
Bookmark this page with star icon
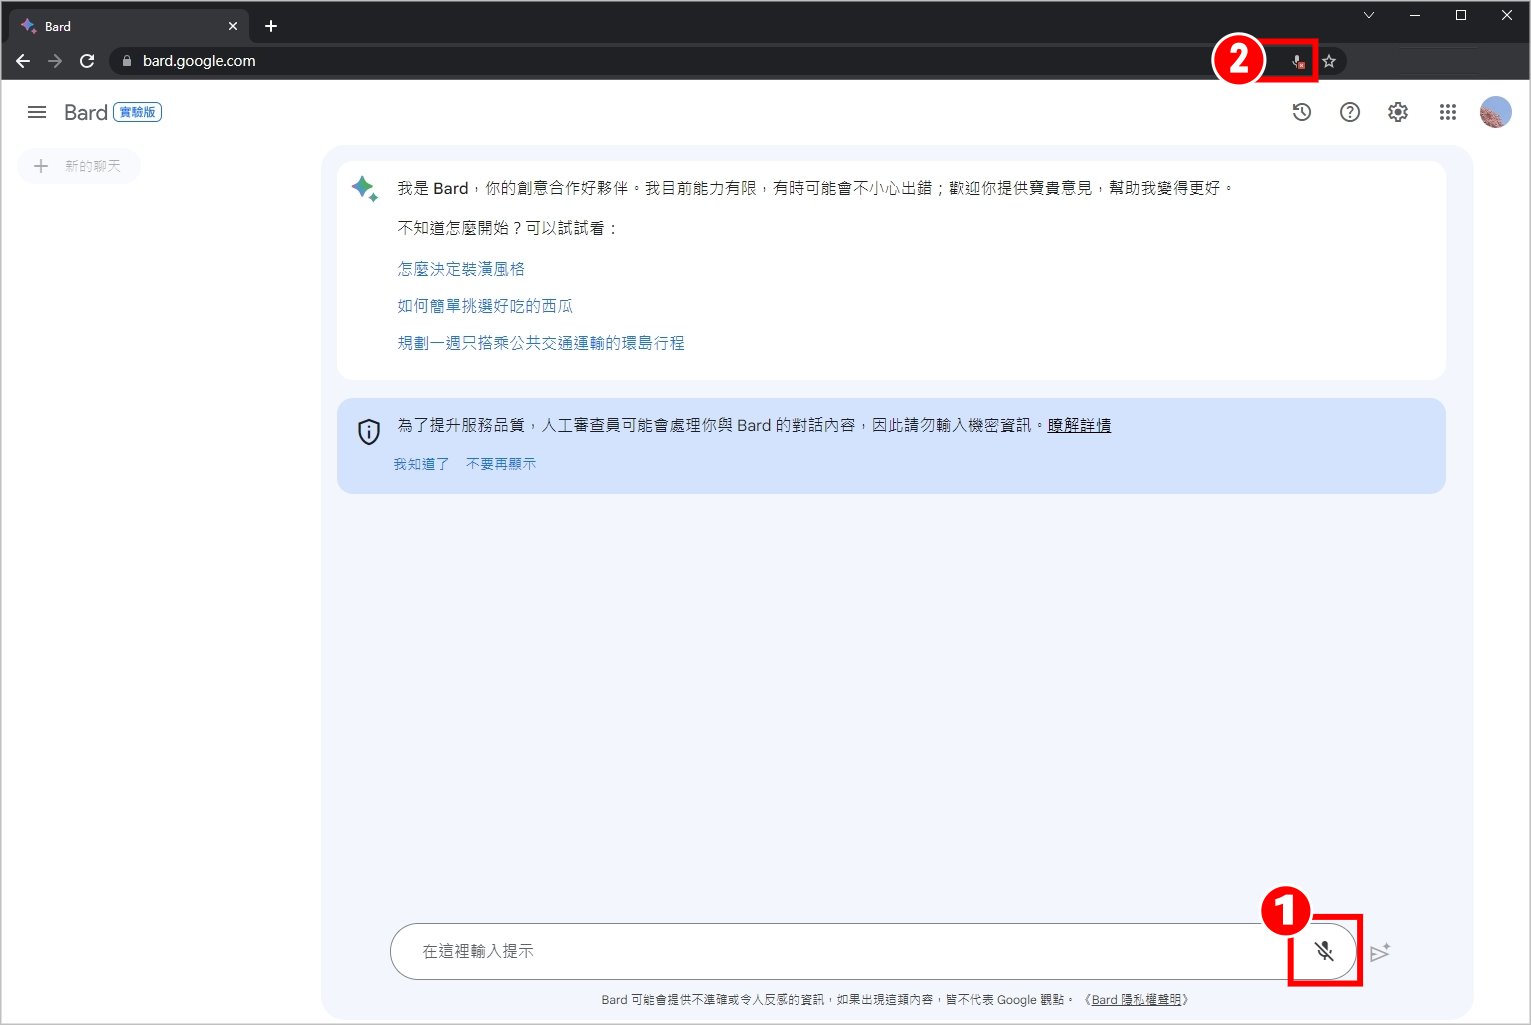coord(1328,61)
